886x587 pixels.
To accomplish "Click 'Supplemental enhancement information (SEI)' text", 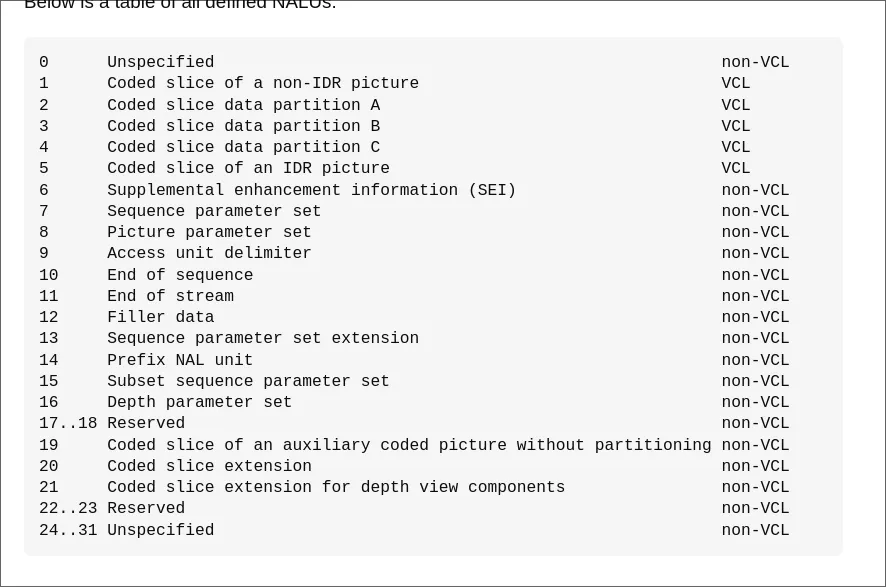I will 311,190.
